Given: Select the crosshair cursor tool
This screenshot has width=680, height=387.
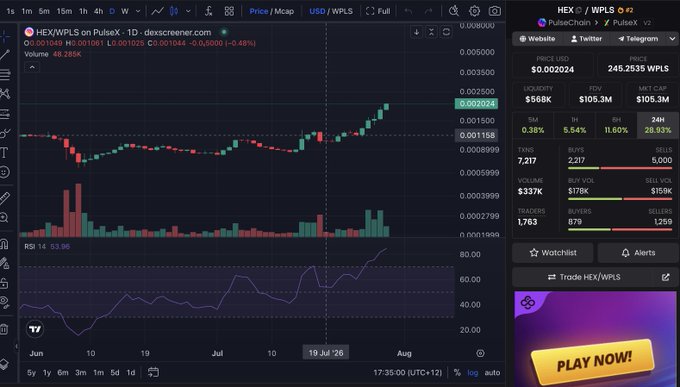Looking at the screenshot, I should click(5, 36).
